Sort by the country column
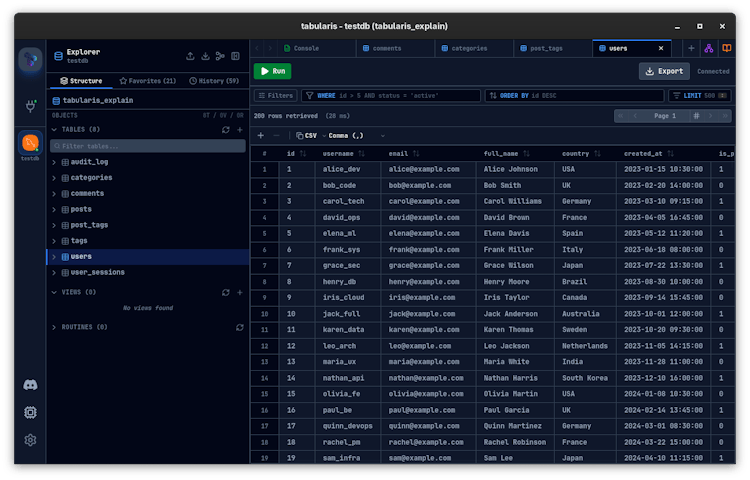750x480 pixels. tap(597, 154)
